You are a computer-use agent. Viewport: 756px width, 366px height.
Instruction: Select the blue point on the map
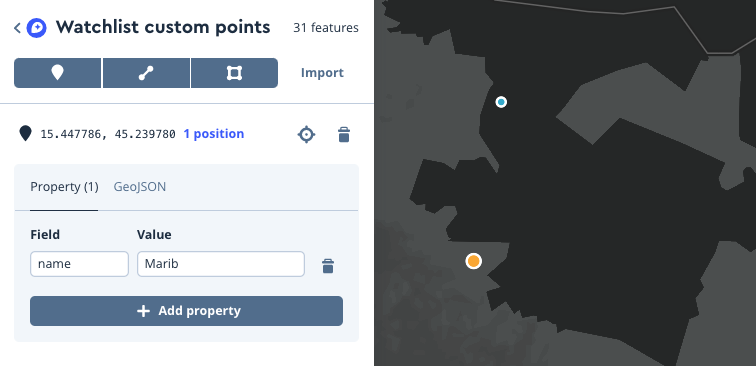[501, 102]
